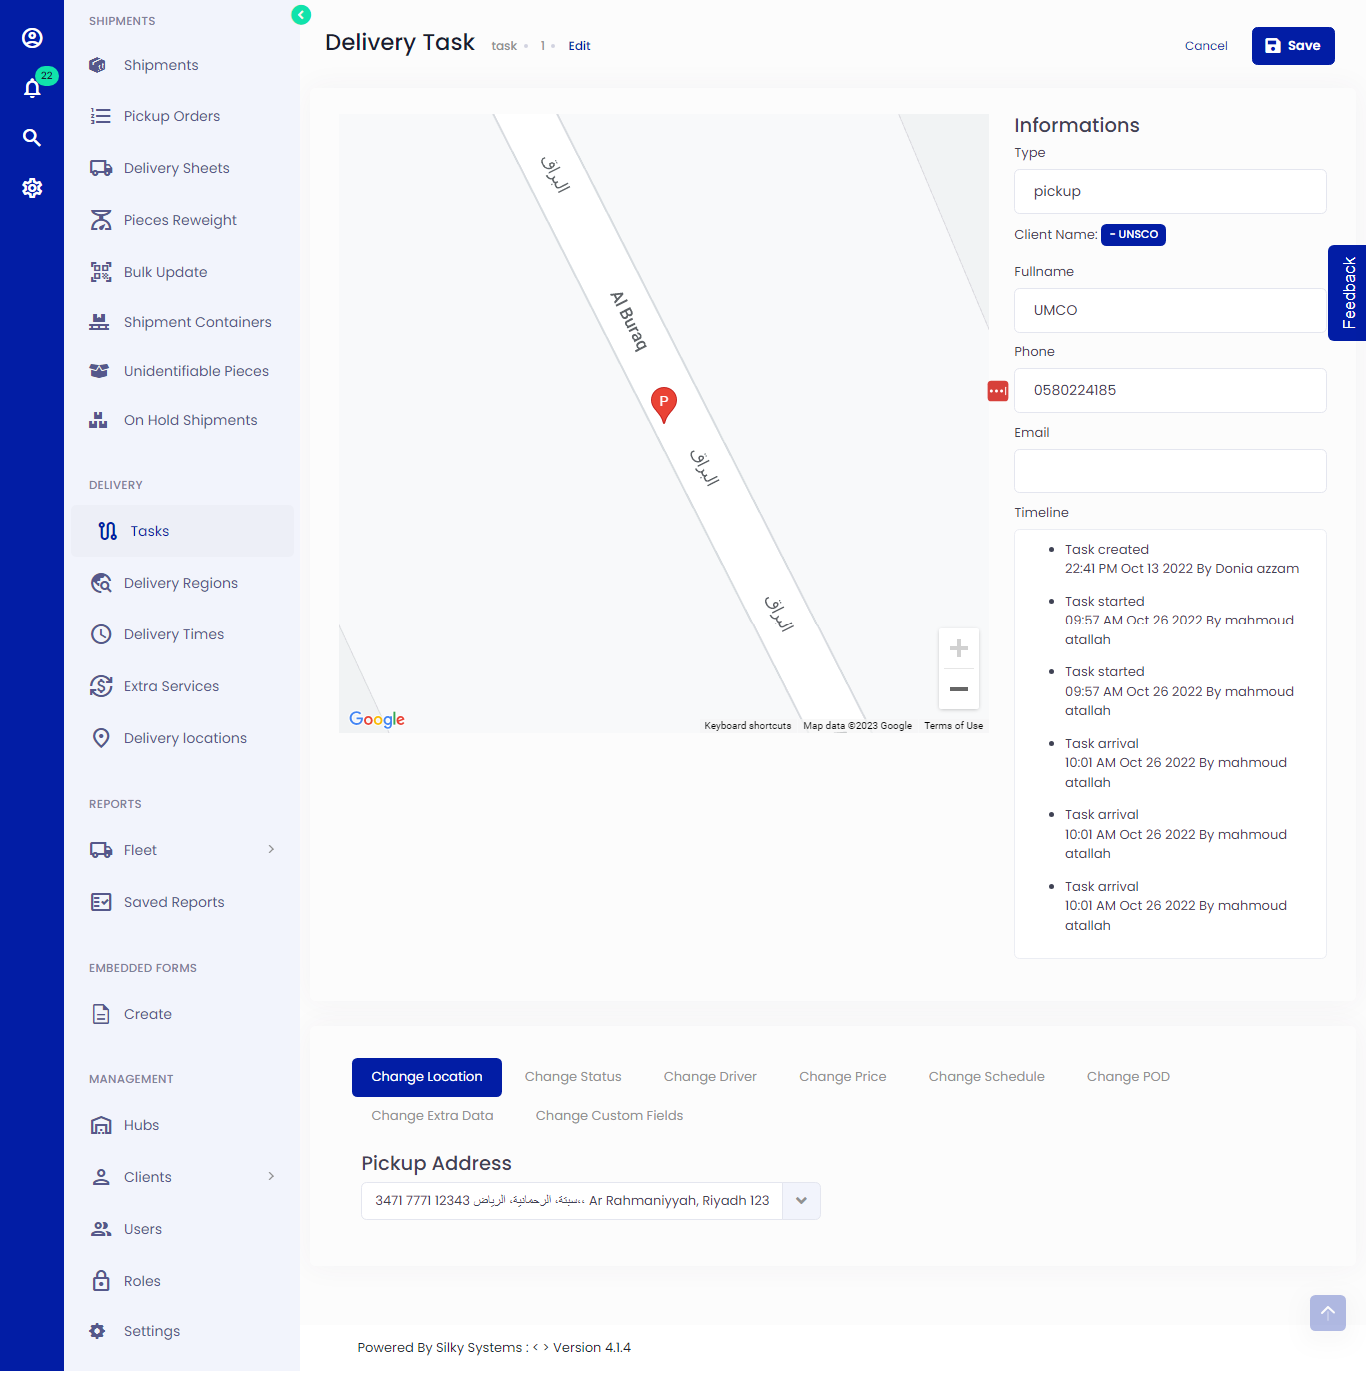The height and width of the screenshot is (1373, 1366).
Task: Save the delivery task
Action: tap(1293, 45)
